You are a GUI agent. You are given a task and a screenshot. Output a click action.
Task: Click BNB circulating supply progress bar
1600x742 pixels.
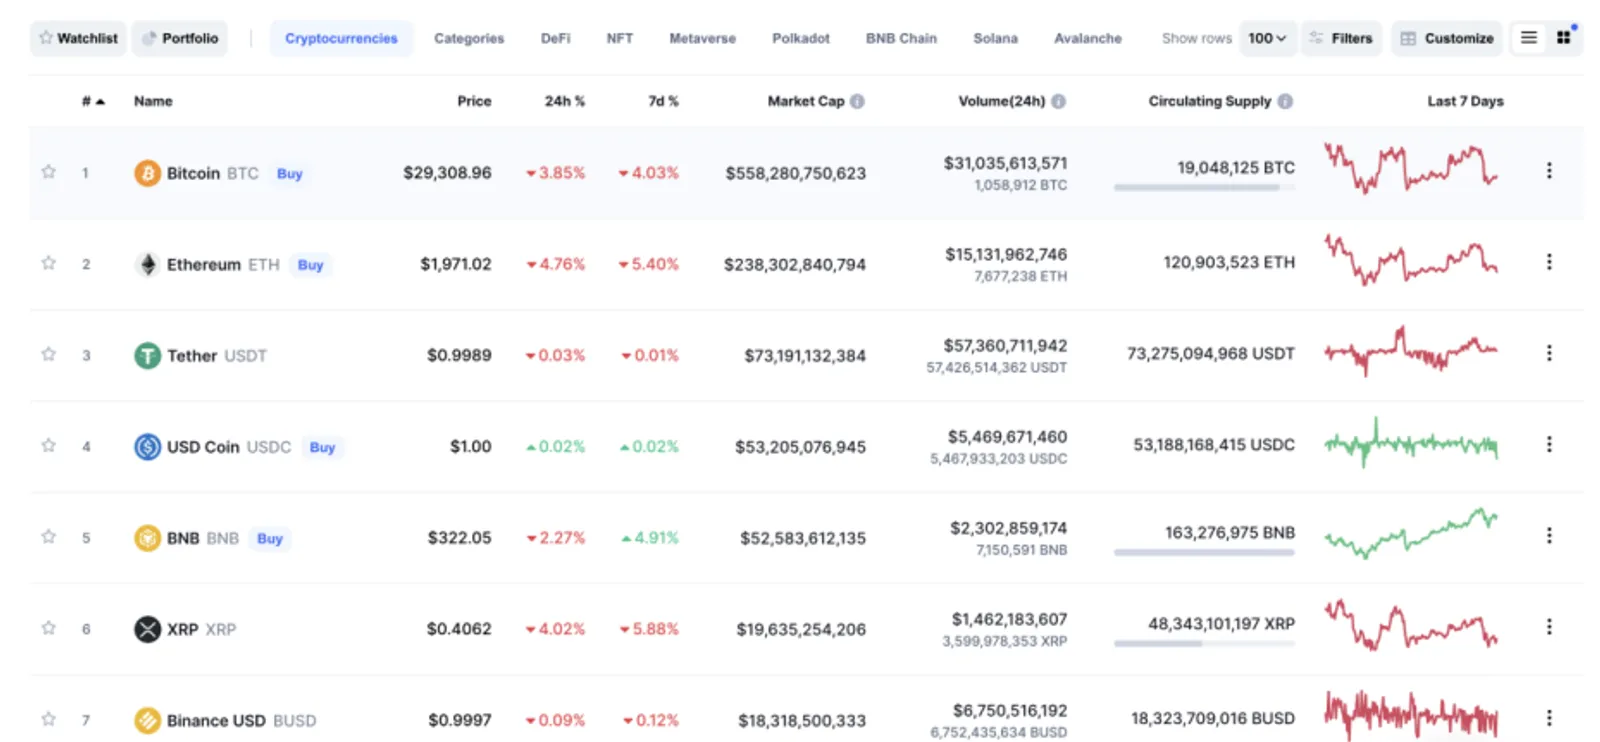[x=1204, y=552]
